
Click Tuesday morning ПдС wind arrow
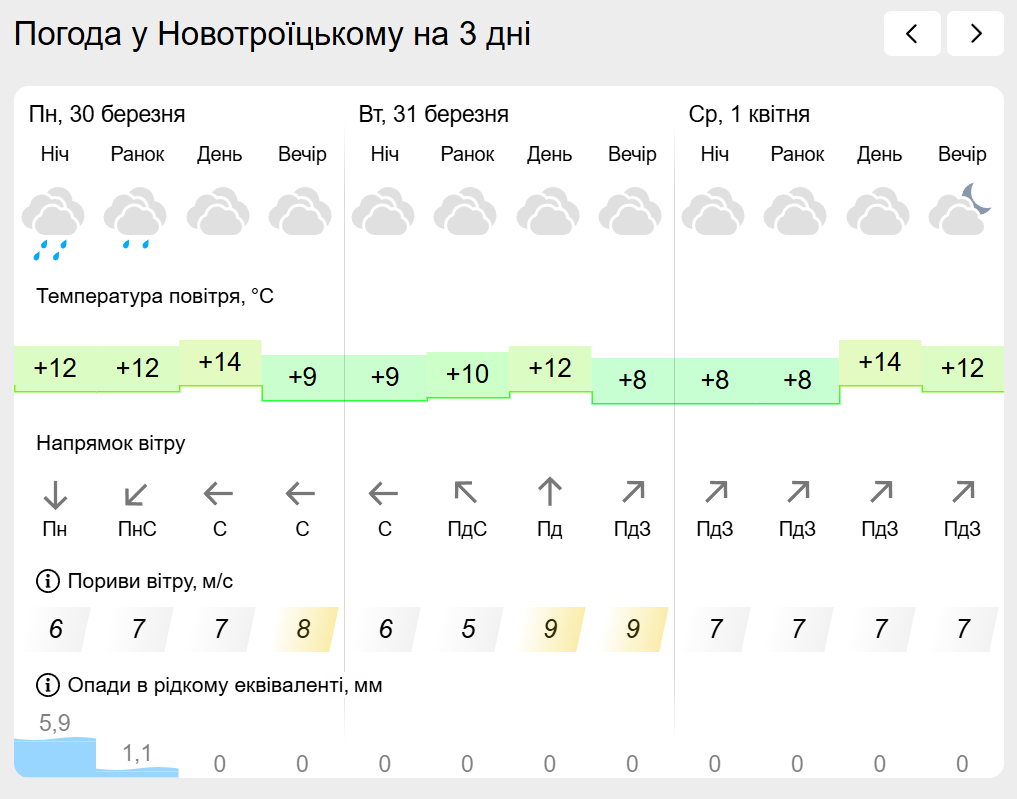(x=467, y=493)
